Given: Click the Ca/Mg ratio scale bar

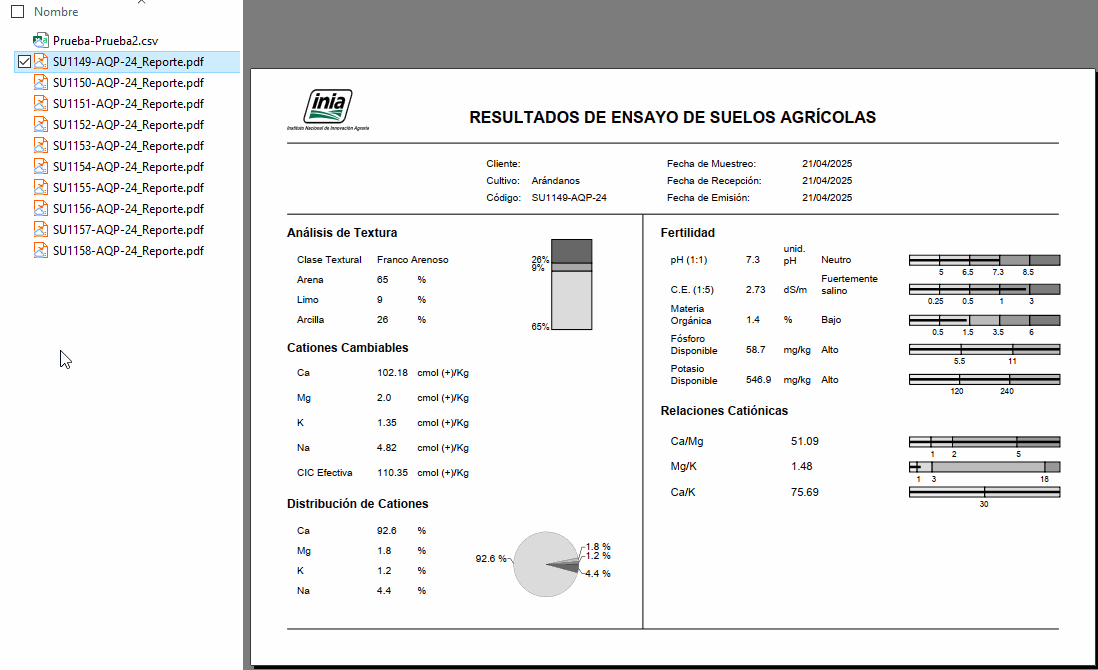Looking at the screenshot, I should 984,441.
